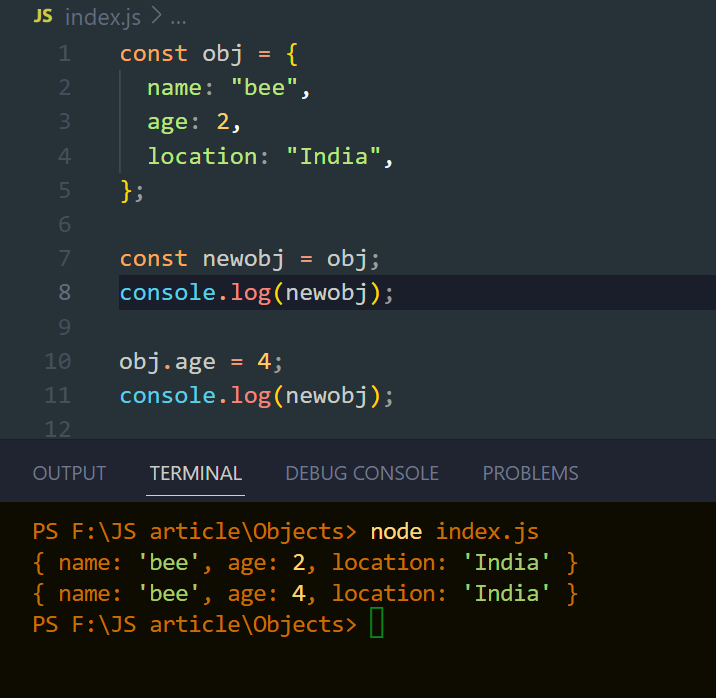The height and width of the screenshot is (698, 716).
Task: Click the "bee" string value in editor
Action: coord(264,87)
